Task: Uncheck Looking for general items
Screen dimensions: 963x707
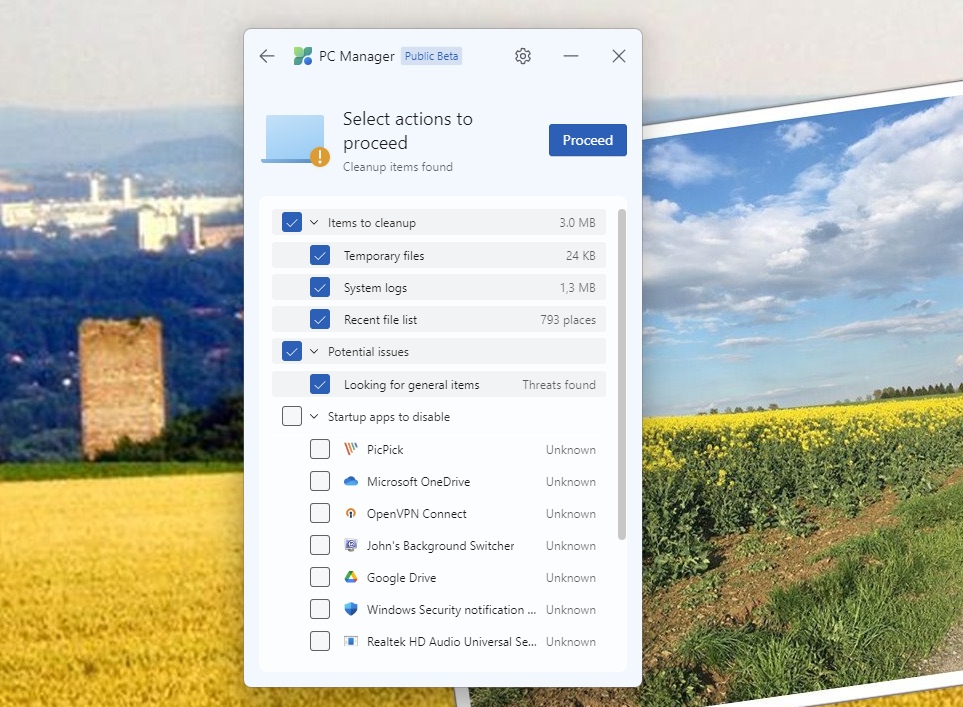Action: (x=320, y=384)
